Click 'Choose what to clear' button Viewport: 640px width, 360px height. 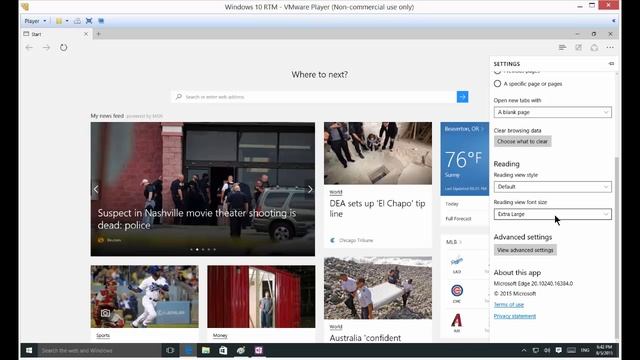(x=522, y=141)
